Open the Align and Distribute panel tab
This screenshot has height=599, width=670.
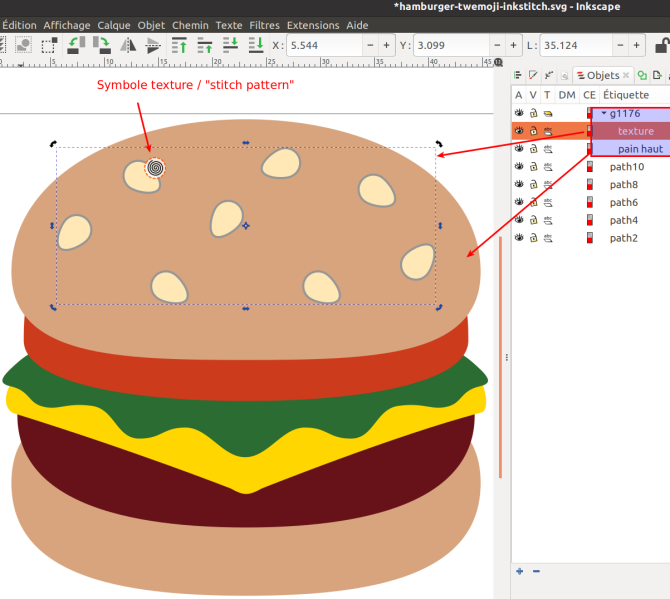(518, 76)
